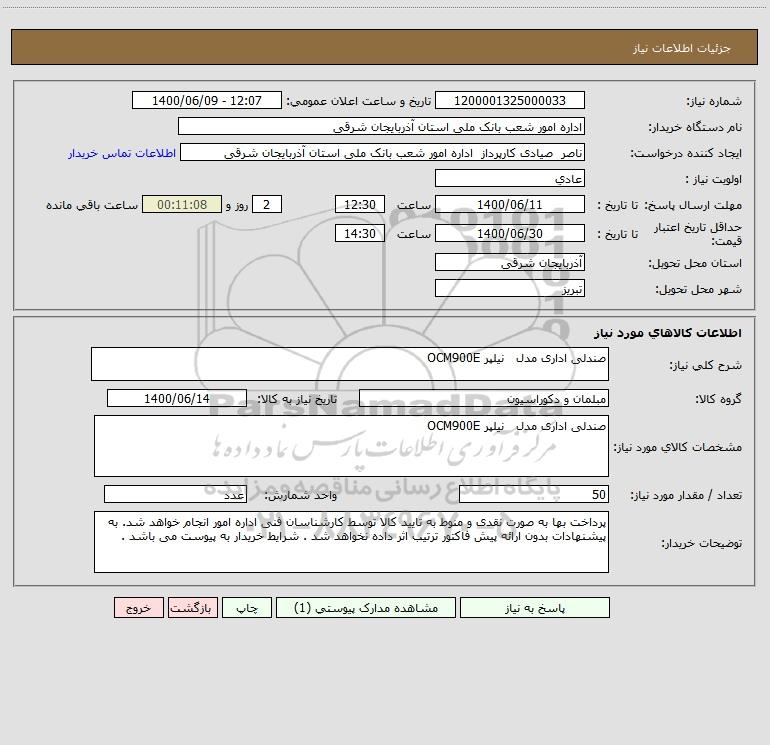Click the announcement date field 1400/06/09 - 12:07
Viewport: 770px width, 745px height.
point(207,101)
